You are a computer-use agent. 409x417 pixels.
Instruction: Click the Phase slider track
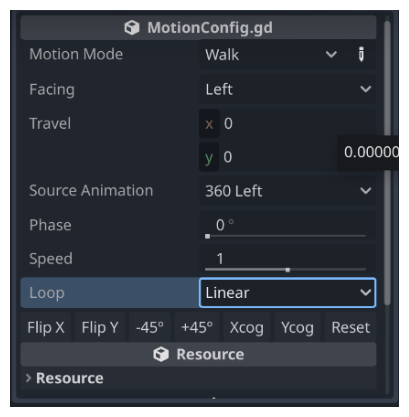[x=286, y=236]
